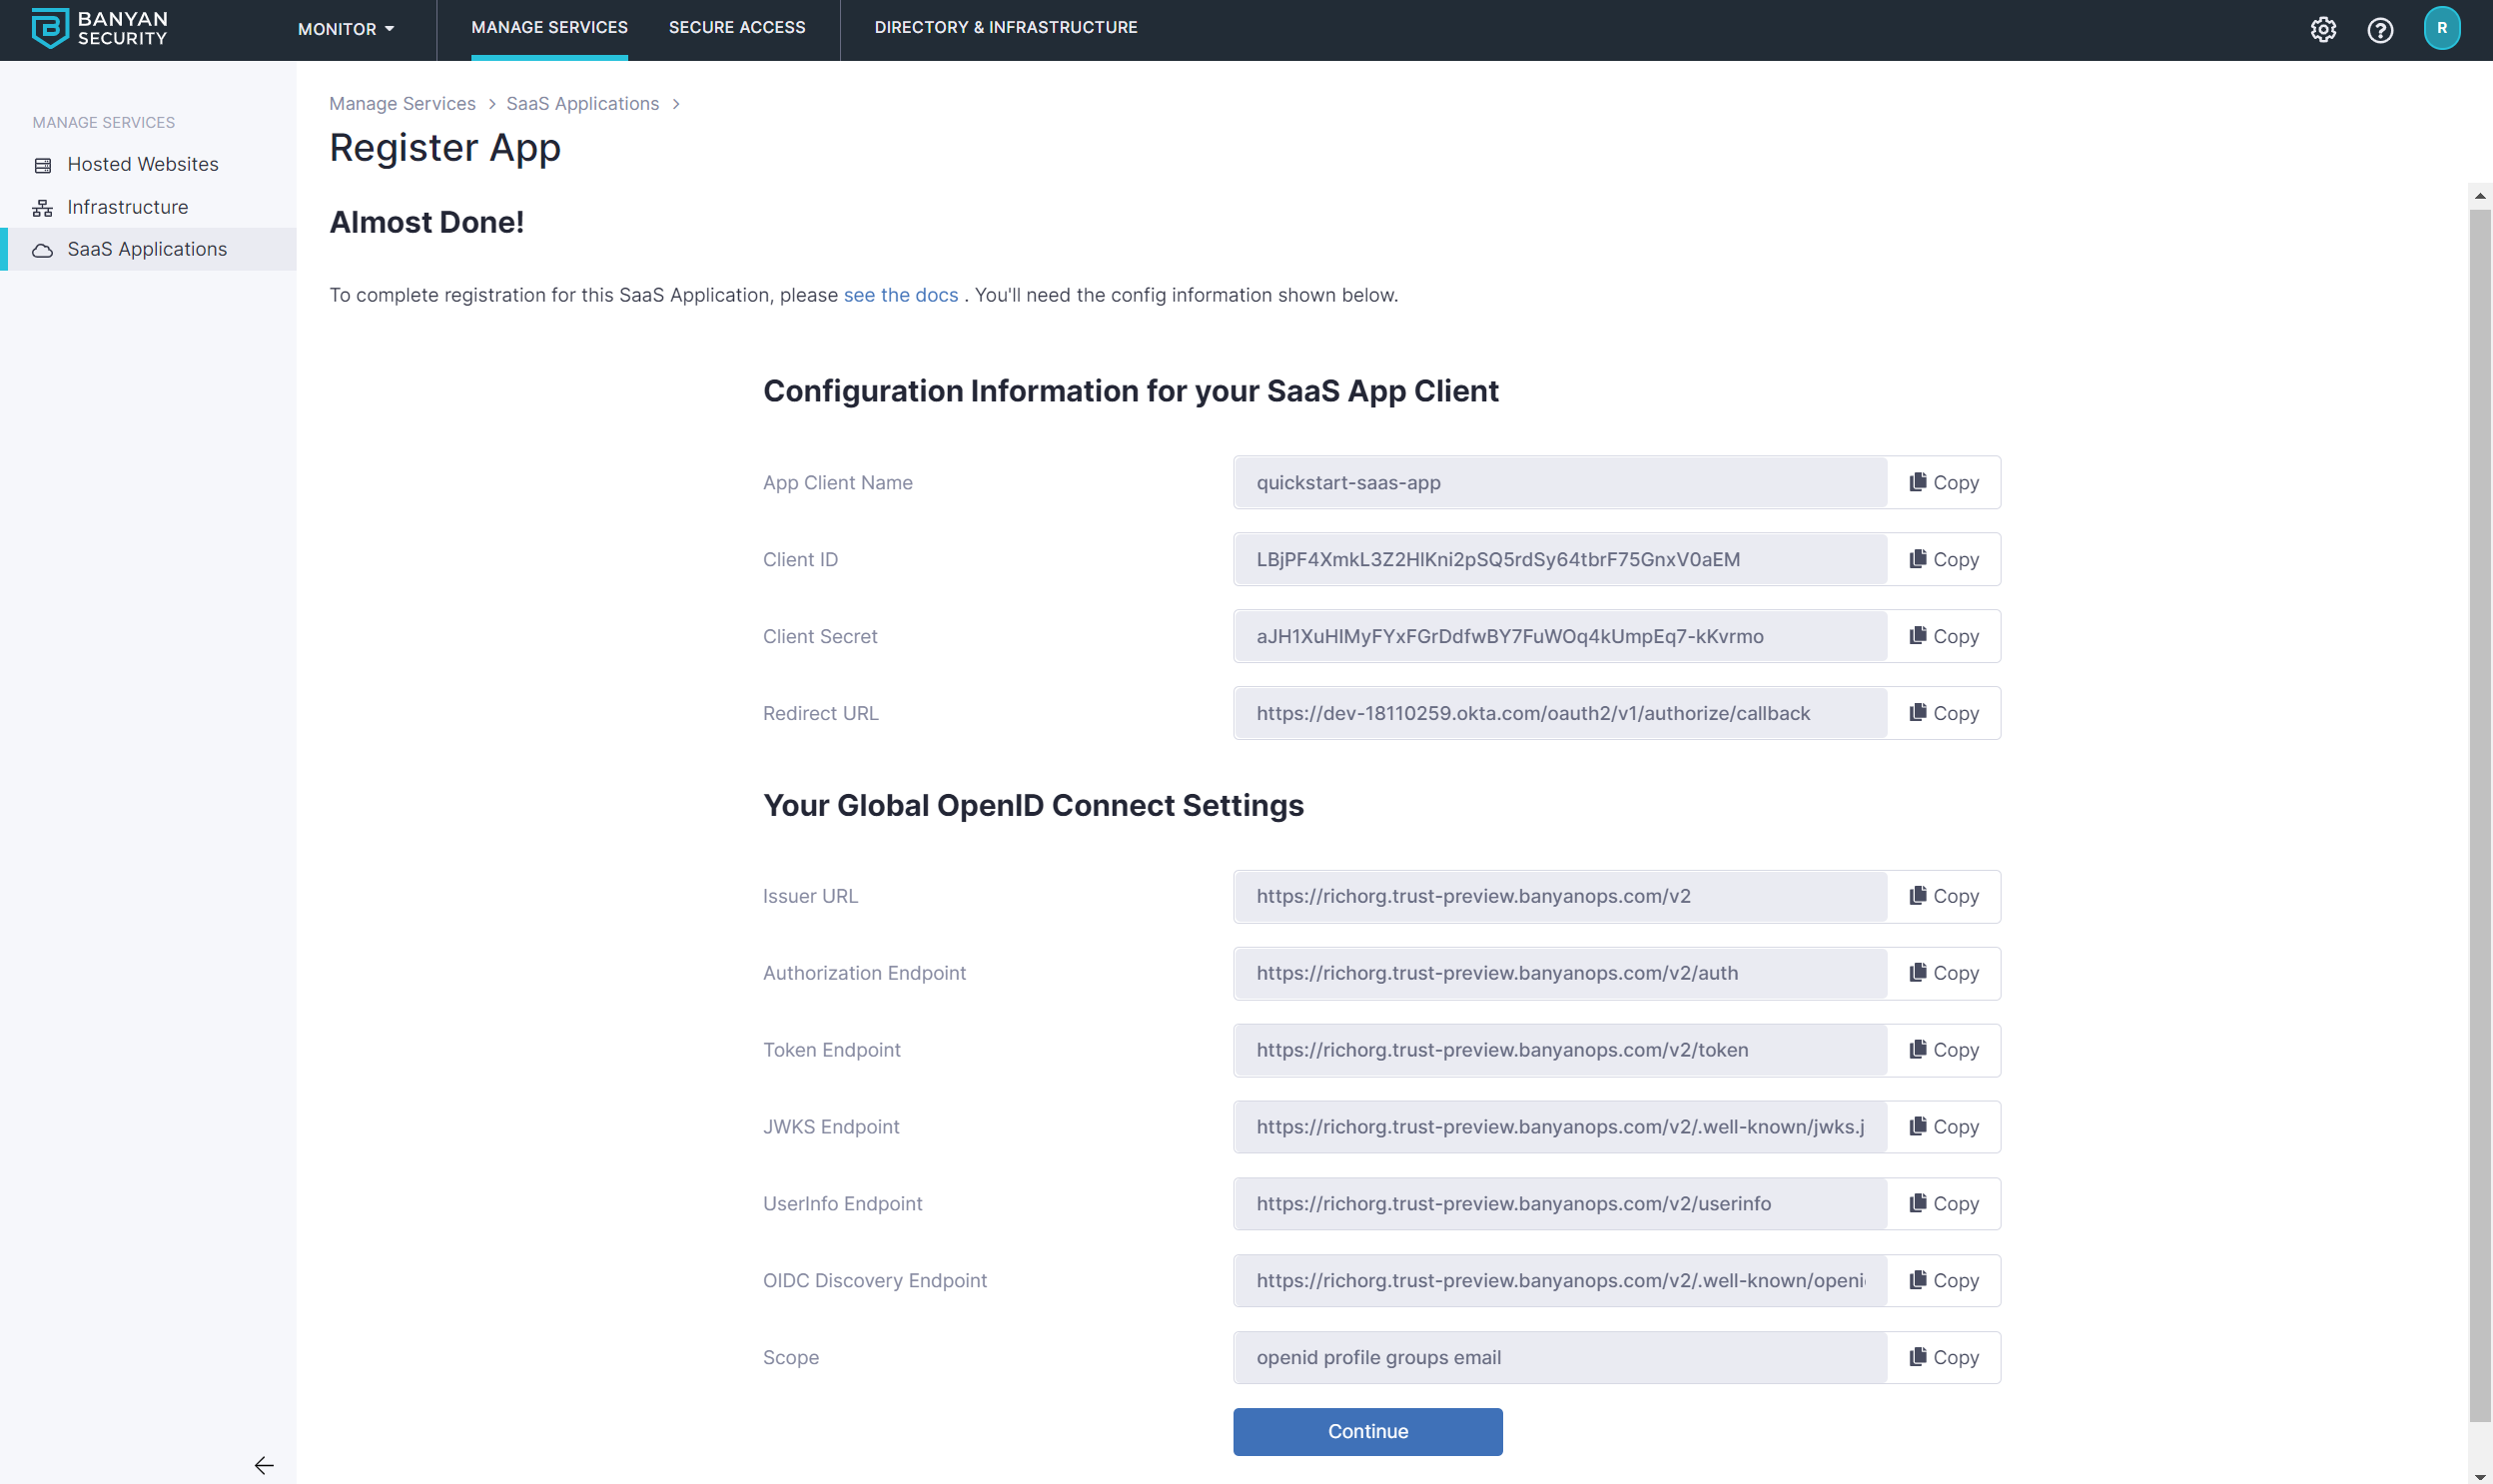This screenshot has width=2493, height=1484.
Task: Click the Banyan Security logo
Action: coord(99,28)
